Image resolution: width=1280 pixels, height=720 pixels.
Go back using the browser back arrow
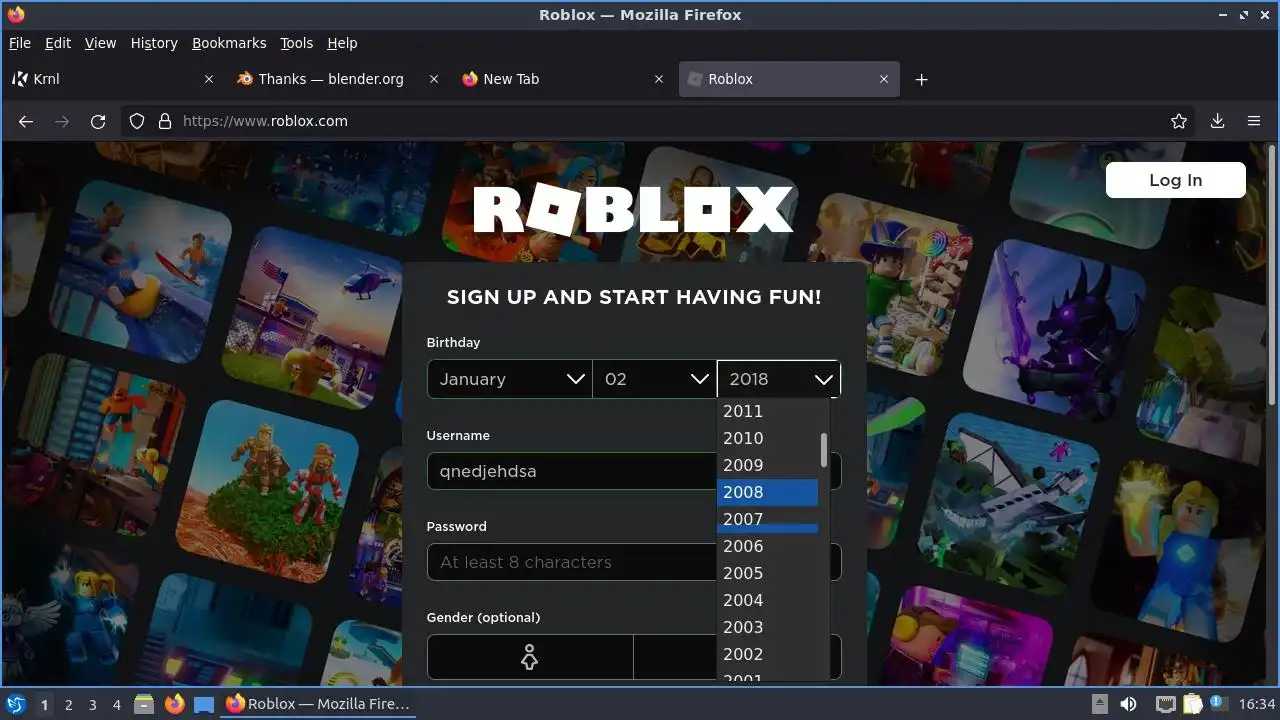pos(26,121)
